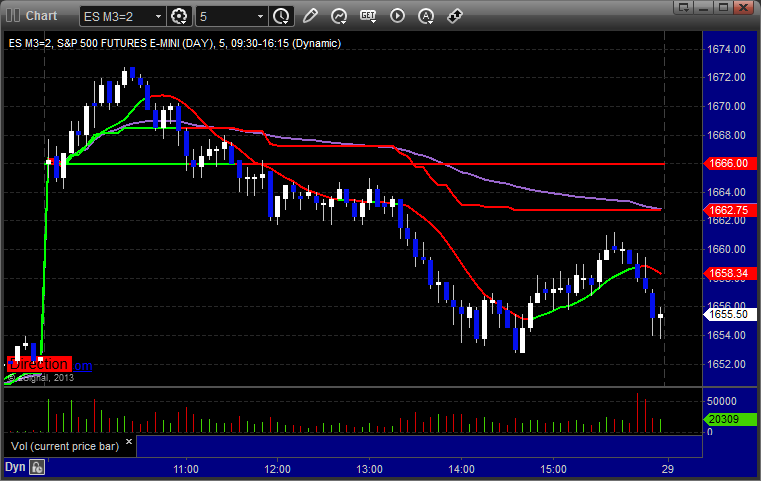Open the GET tools menu
Viewport: 761px width, 481px height.
(368, 16)
